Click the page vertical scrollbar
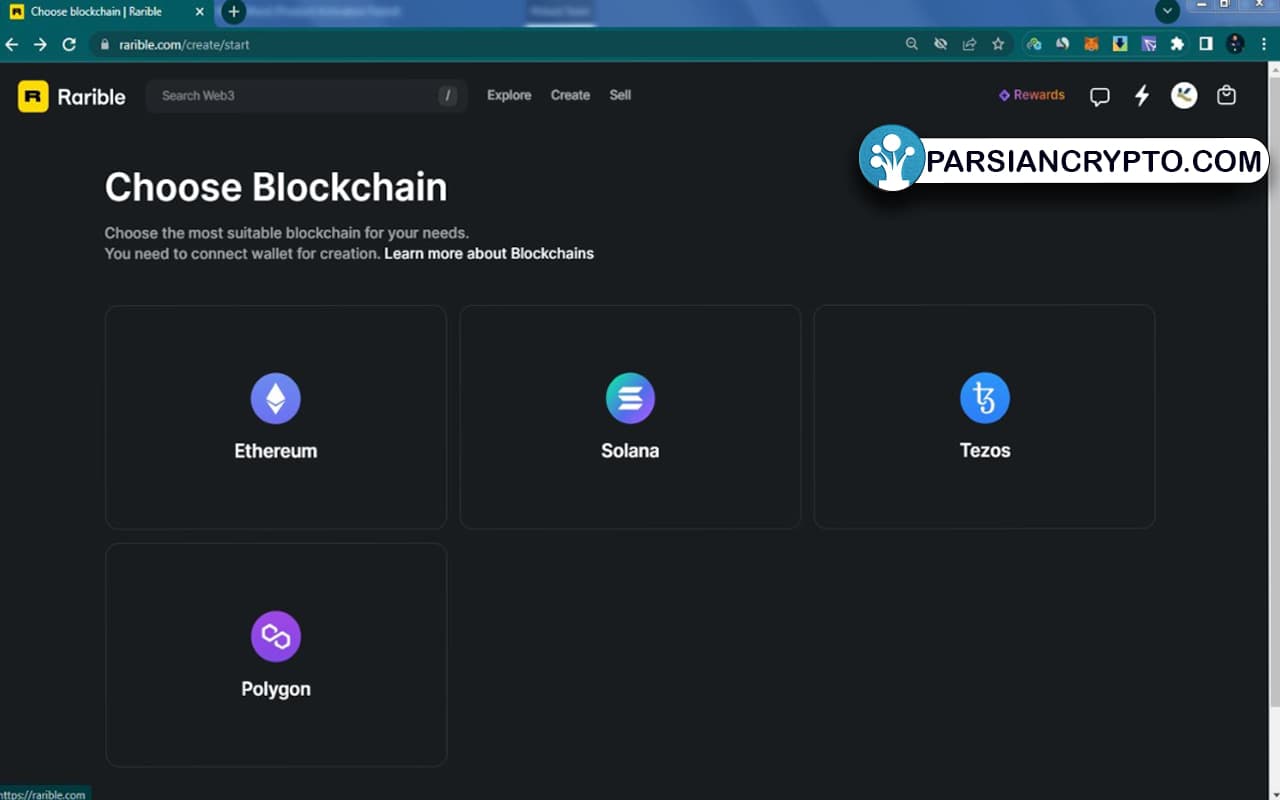 coord(1273,390)
